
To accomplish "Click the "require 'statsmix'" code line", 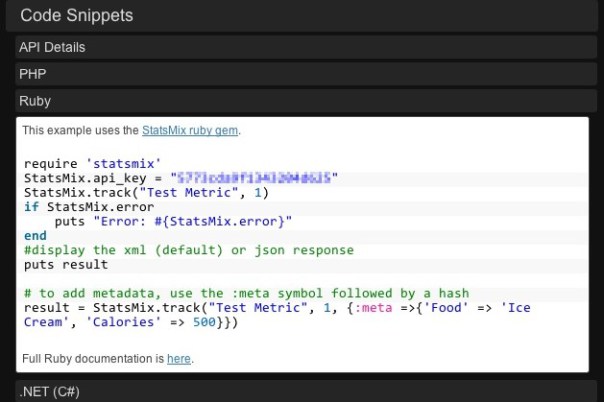I will 92,164.
